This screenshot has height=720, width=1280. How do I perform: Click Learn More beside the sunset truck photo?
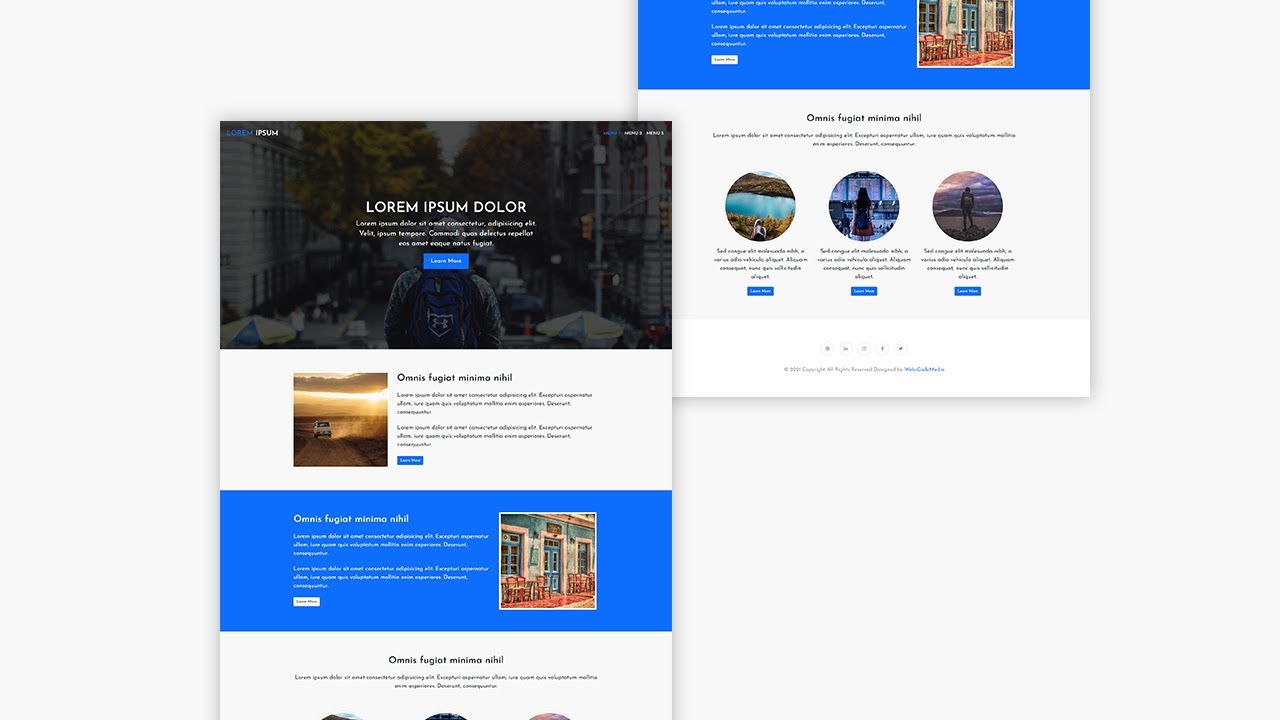pos(410,461)
